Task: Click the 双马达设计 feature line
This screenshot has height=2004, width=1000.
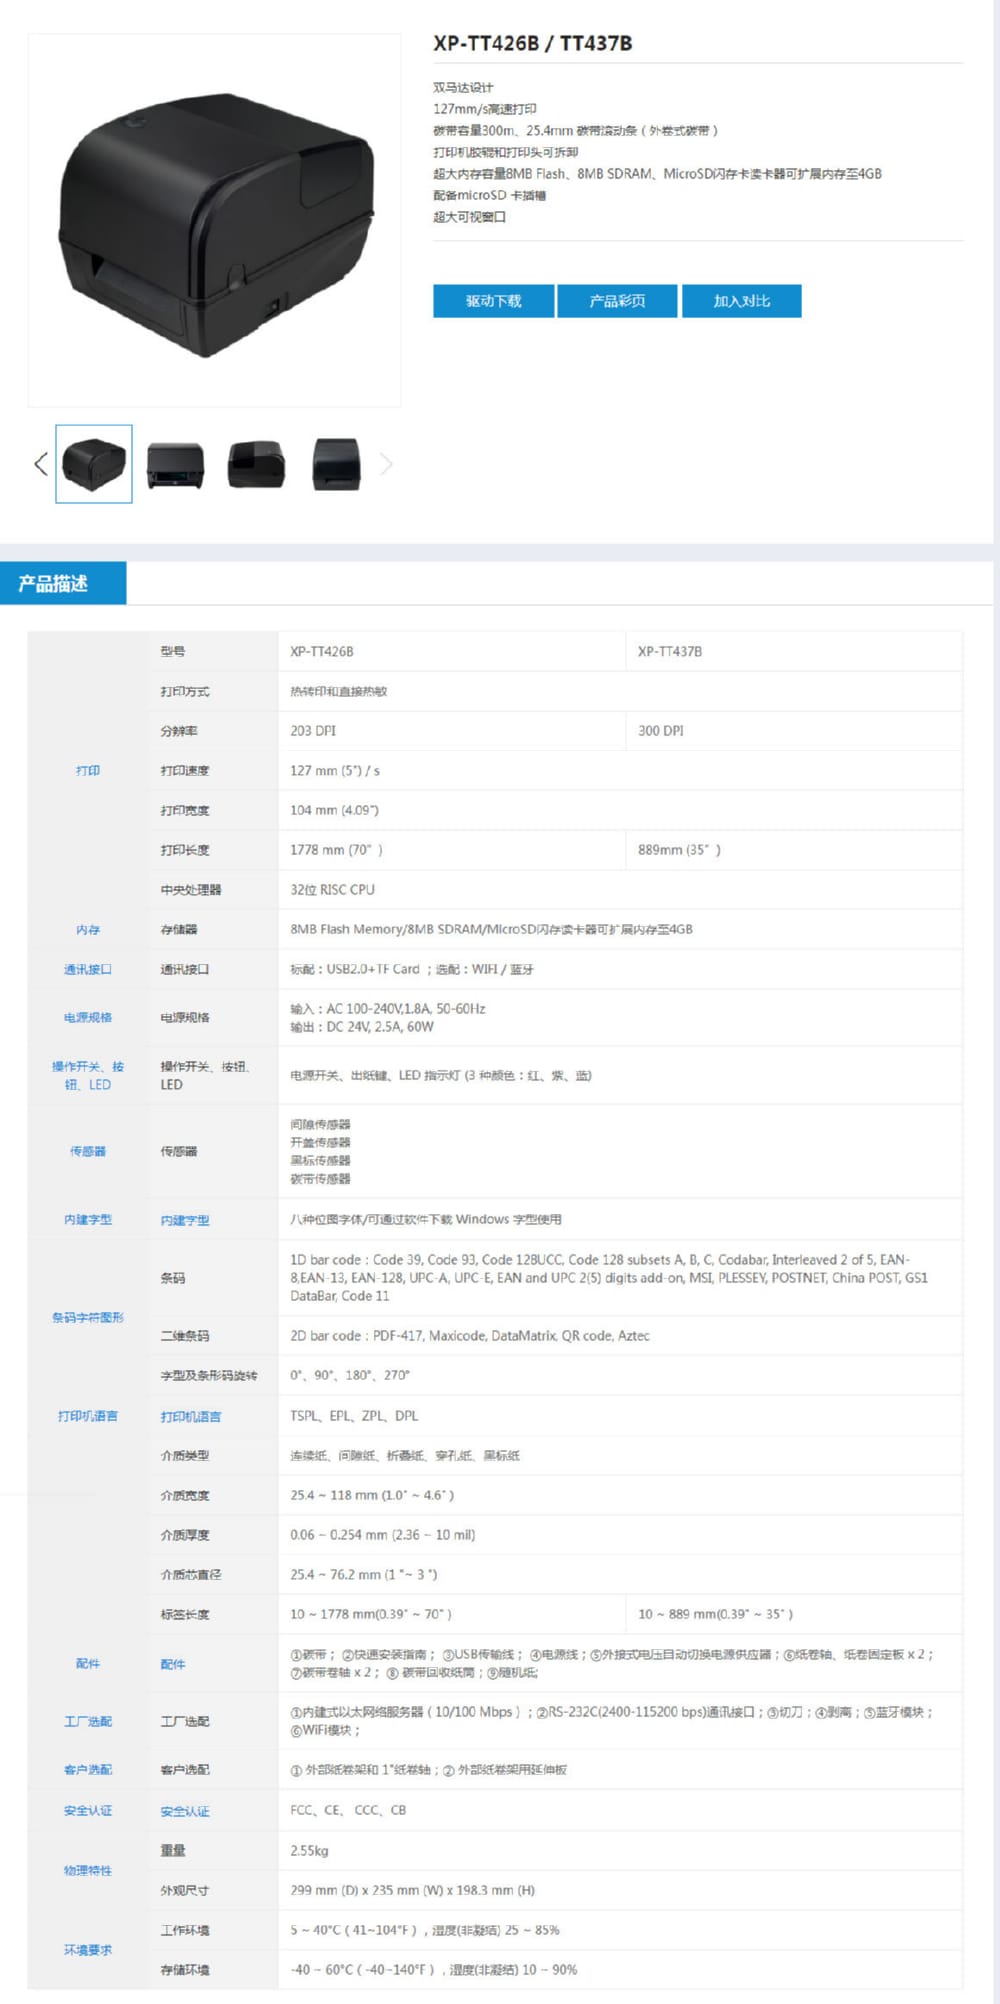Action: click(463, 87)
